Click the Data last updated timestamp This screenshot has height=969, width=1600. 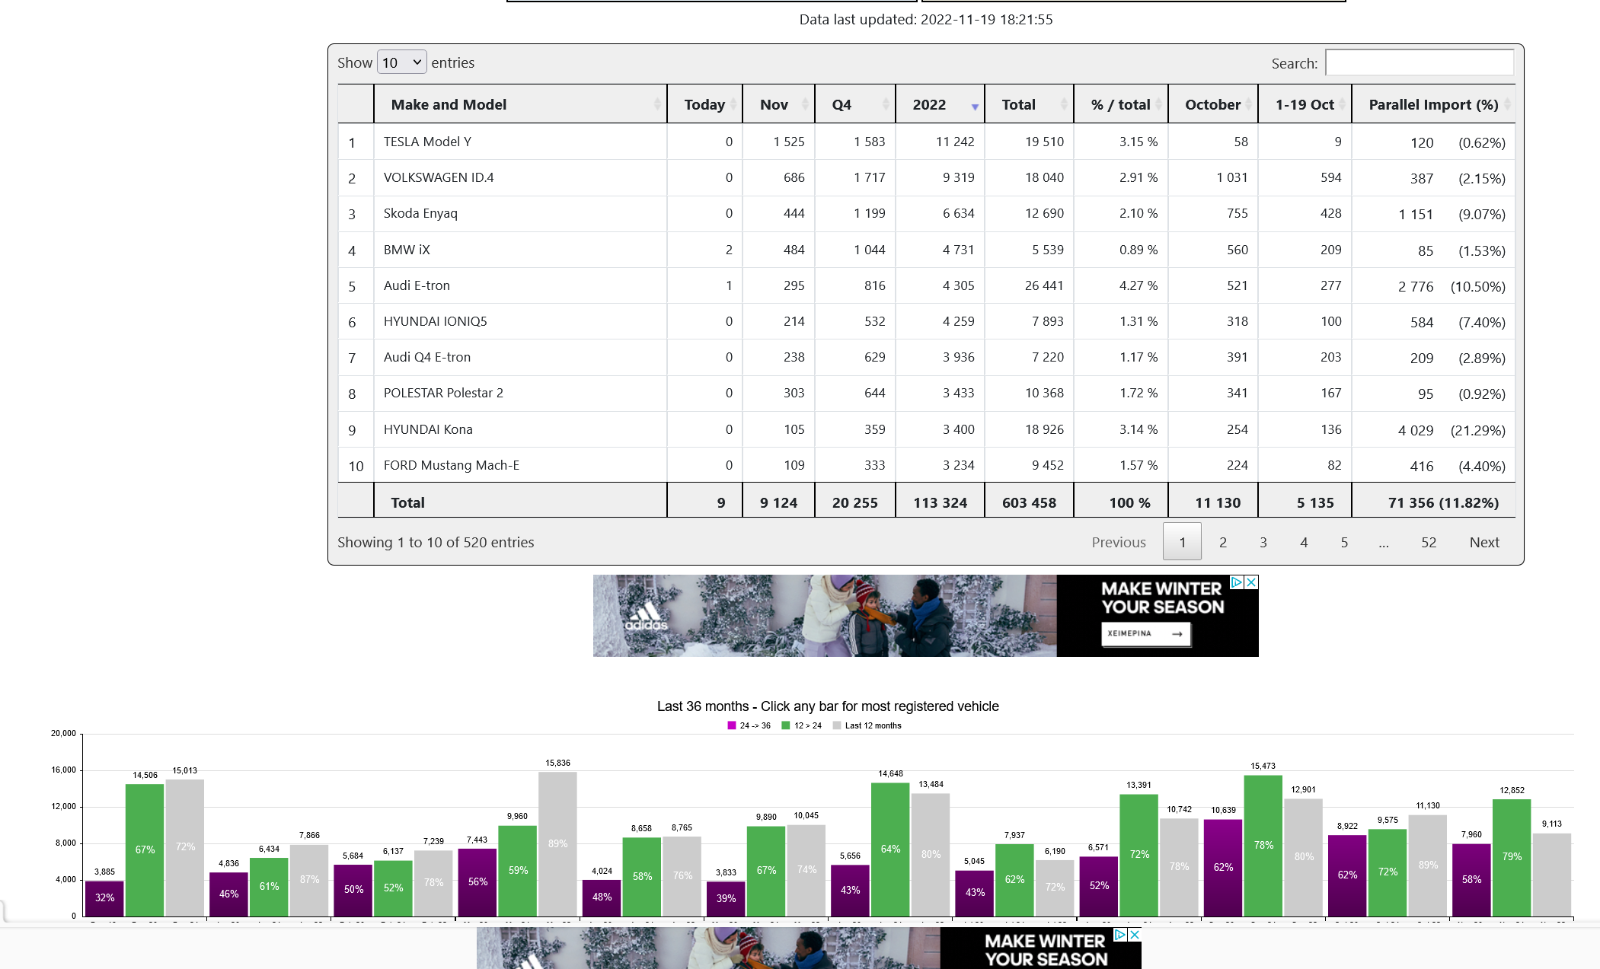(x=926, y=19)
